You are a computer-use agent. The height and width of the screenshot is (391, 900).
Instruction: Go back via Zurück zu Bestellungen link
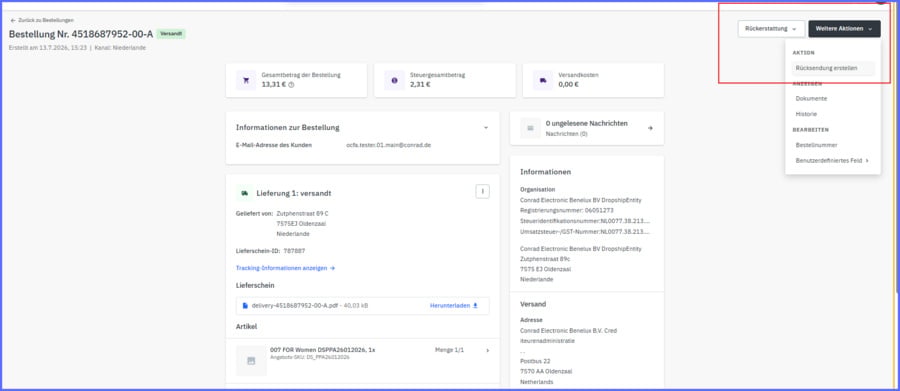(41, 20)
